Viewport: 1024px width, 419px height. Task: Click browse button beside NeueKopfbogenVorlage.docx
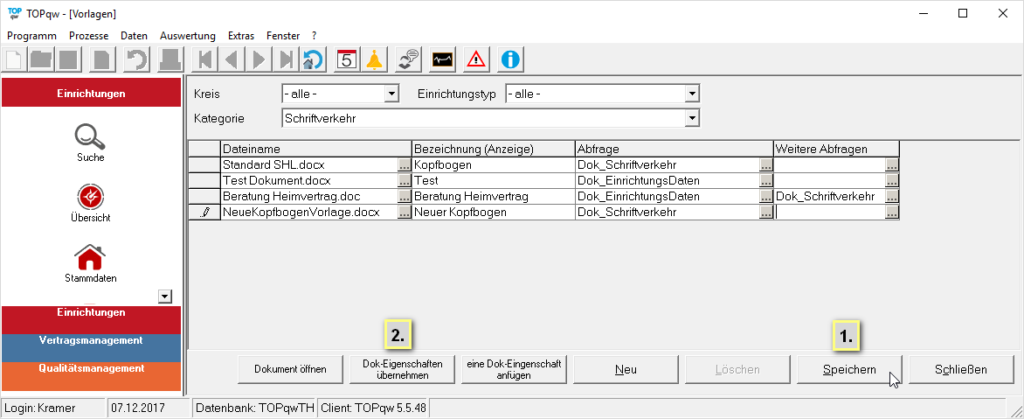pyautogui.click(x=404, y=213)
